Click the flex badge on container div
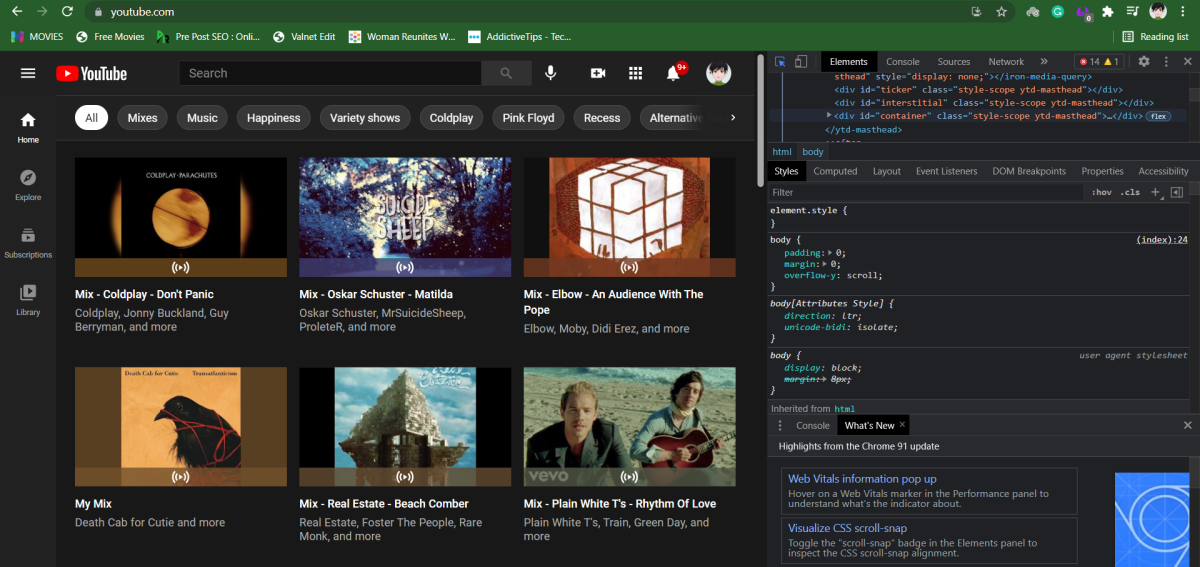This screenshot has width=1200, height=567. (x=1158, y=116)
